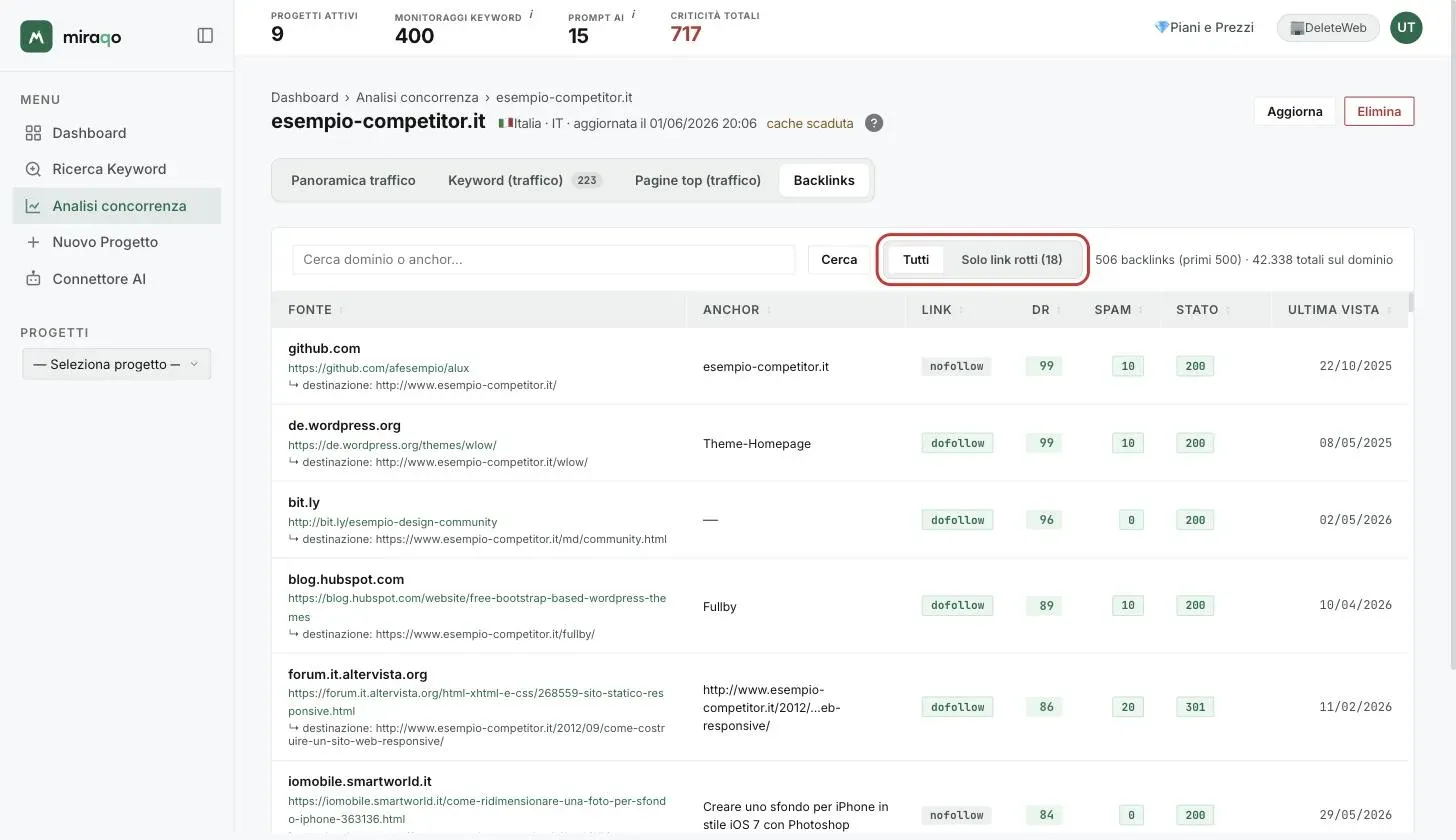Viewport: 1456px width, 840px height.
Task: Click the question mark help icon beside cache scaduta
Action: pyautogui.click(x=874, y=123)
